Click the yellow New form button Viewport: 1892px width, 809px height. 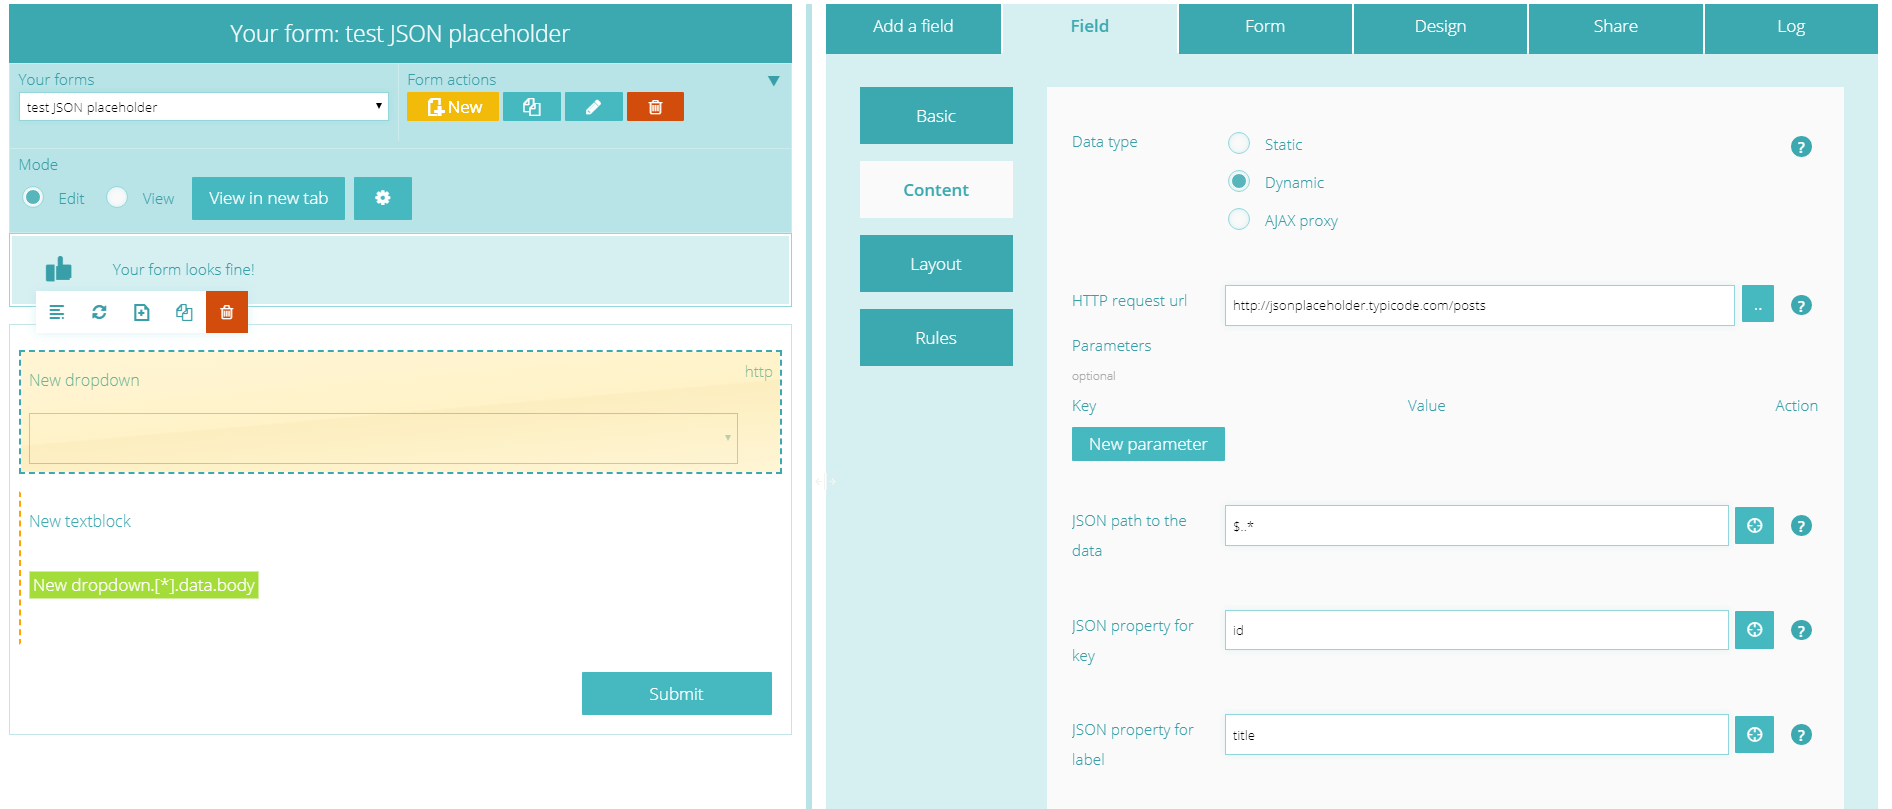pyautogui.click(x=453, y=107)
